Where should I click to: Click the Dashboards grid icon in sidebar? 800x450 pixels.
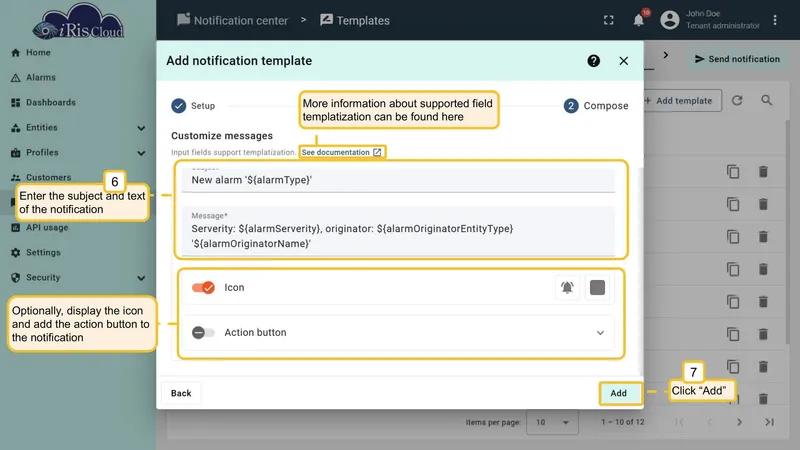(15, 103)
